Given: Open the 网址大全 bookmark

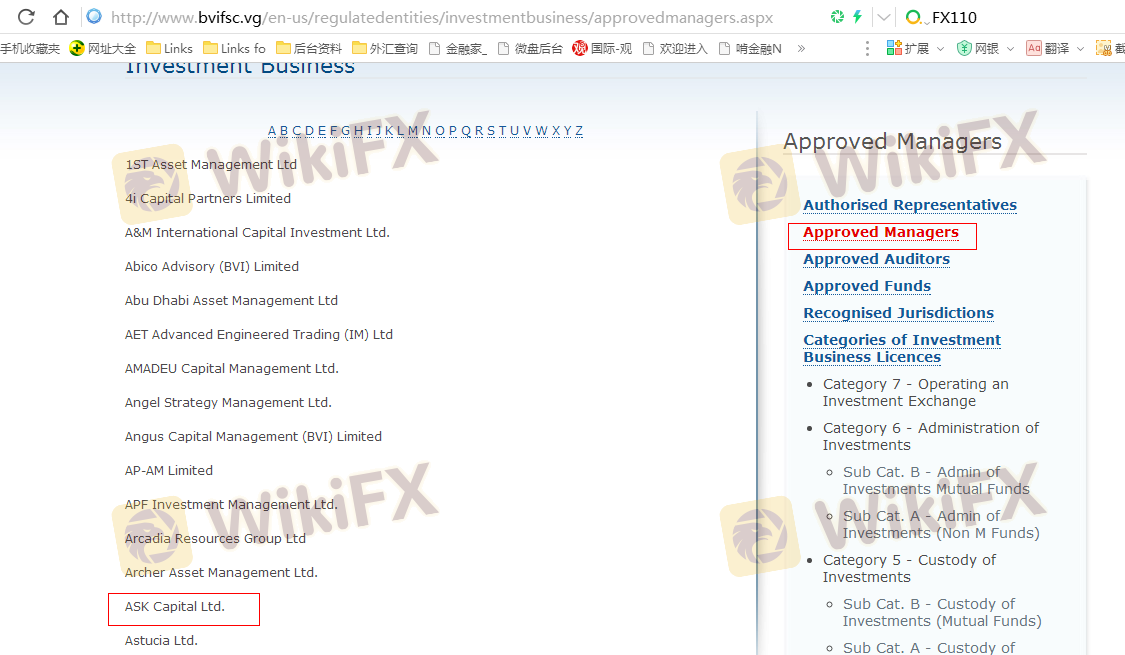Looking at the screenshot, I should [103, 48].
